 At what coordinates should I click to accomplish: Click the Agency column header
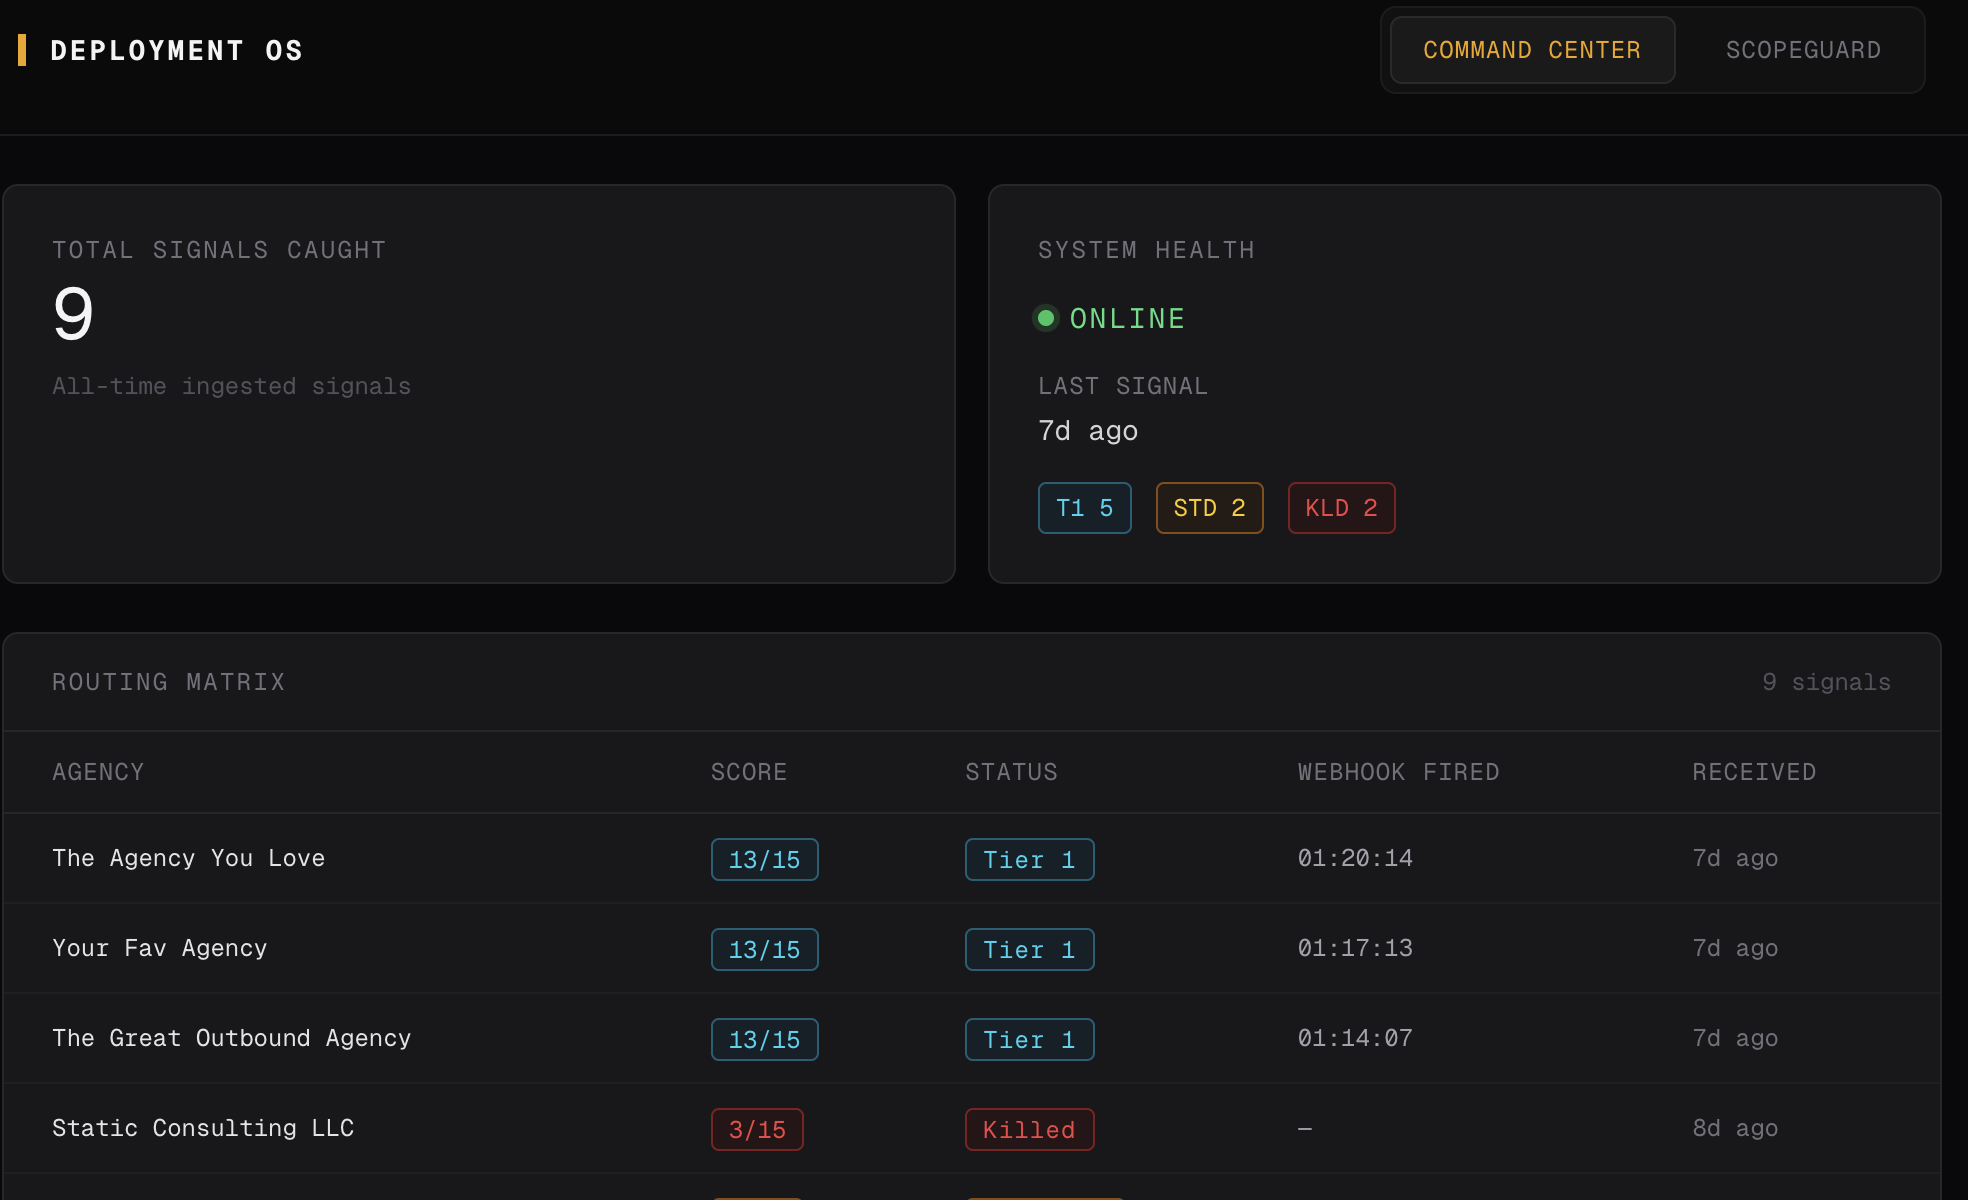(98, 772)
